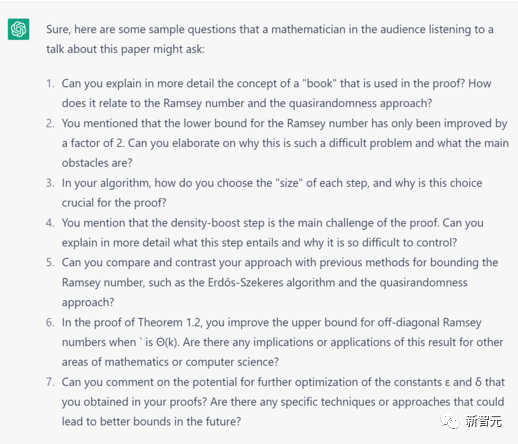Click the intro sentence starting 'Sure, here are'

click(x=270, y=39)
